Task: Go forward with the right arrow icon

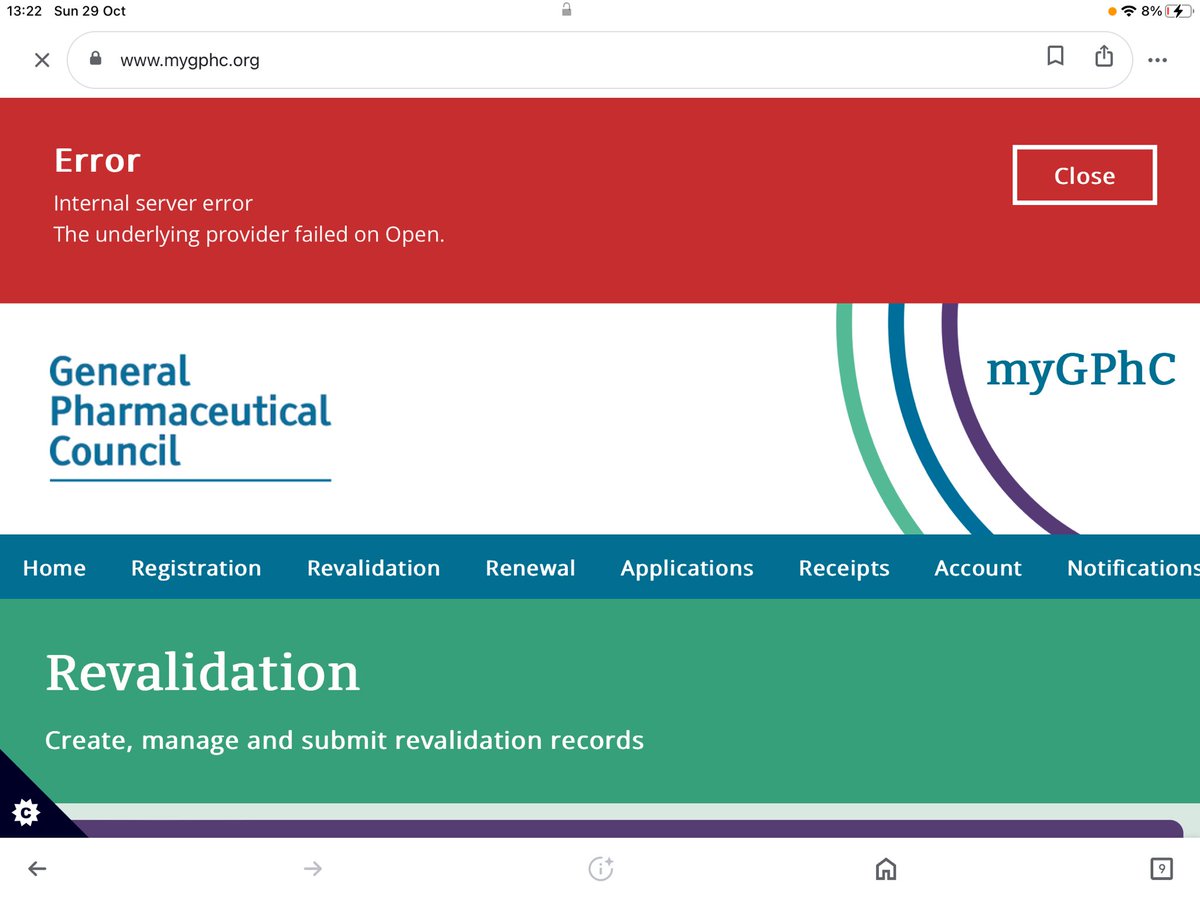Action: pyautogui.click(x=312, y=869)
